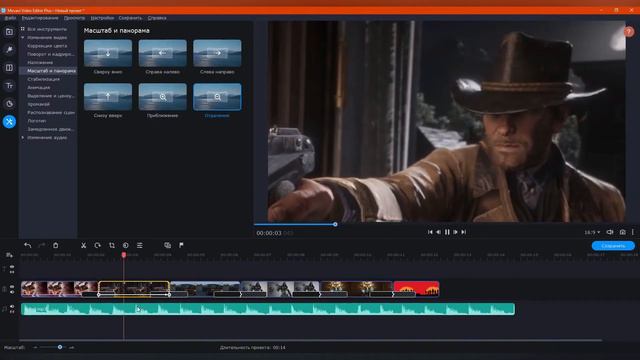Delete selected clip with trash icon
The image size is (640, 360).
(56, 245)
